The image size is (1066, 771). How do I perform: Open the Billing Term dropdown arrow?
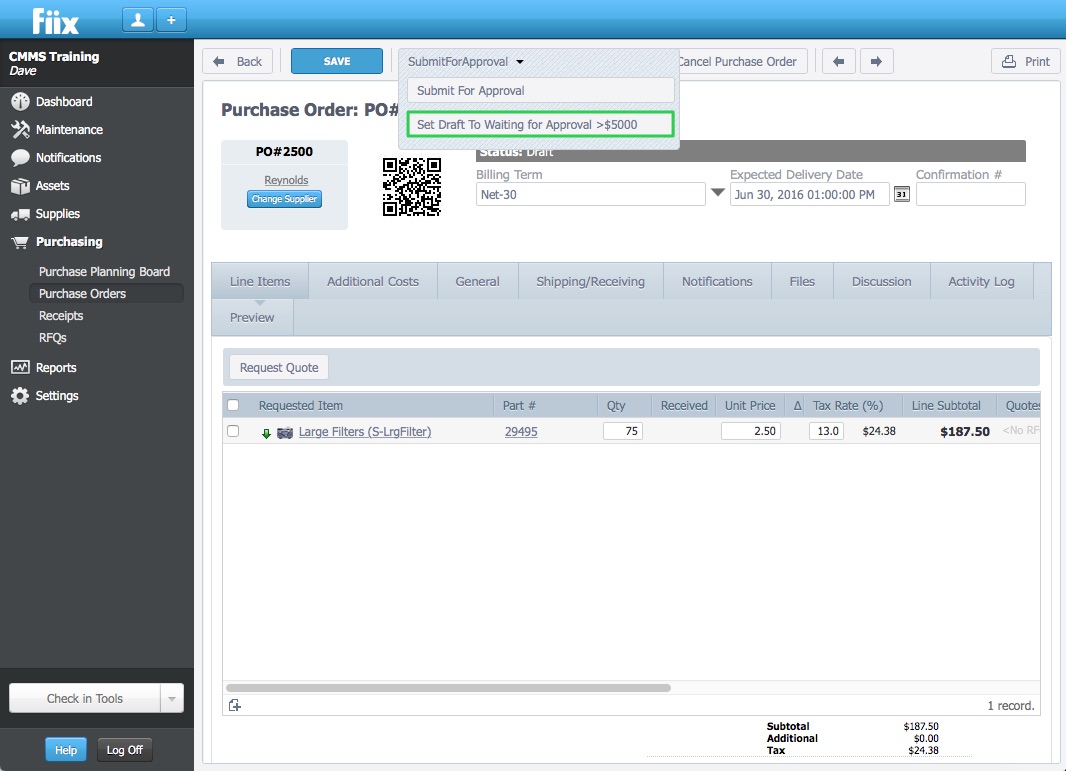coord(717,192)
